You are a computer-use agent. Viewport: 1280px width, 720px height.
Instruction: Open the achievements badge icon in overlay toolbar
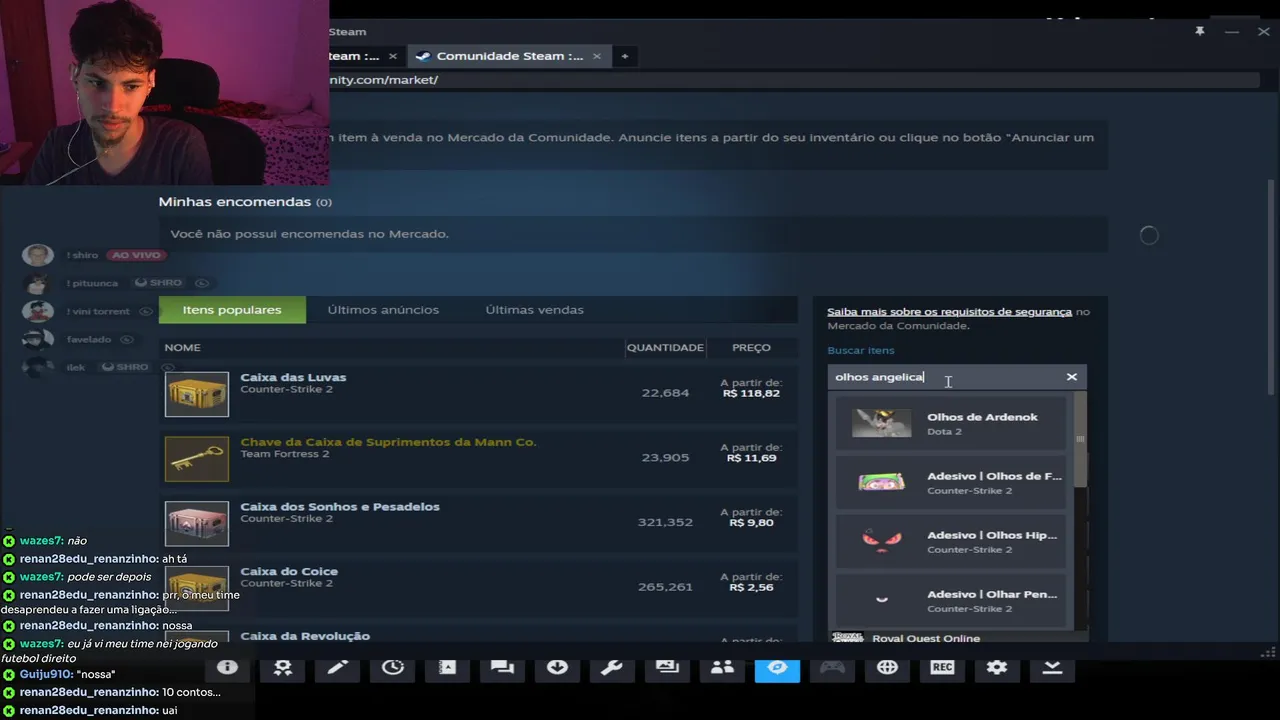click(x=283, y=667)
